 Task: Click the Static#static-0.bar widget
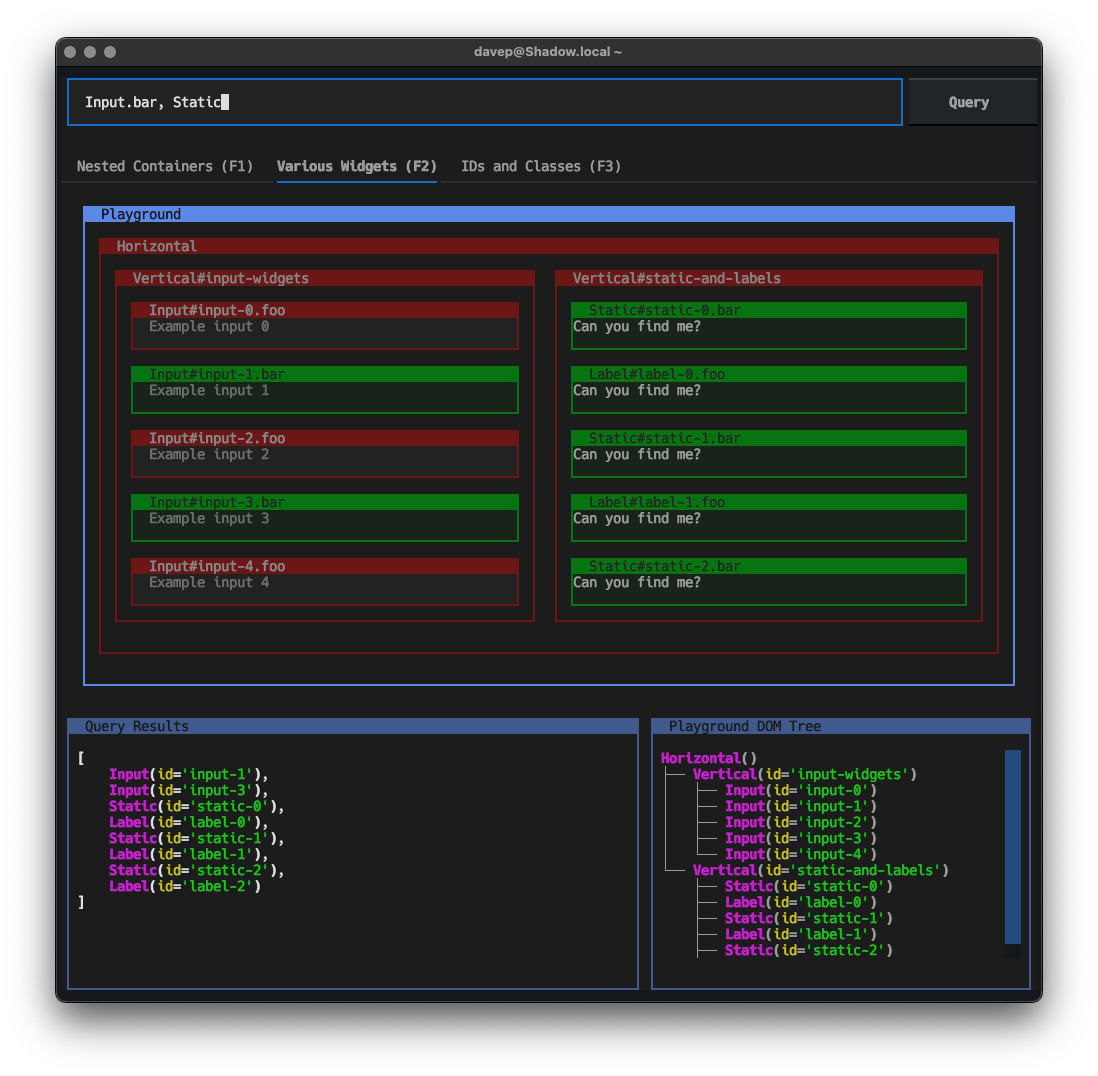[768, 327]
